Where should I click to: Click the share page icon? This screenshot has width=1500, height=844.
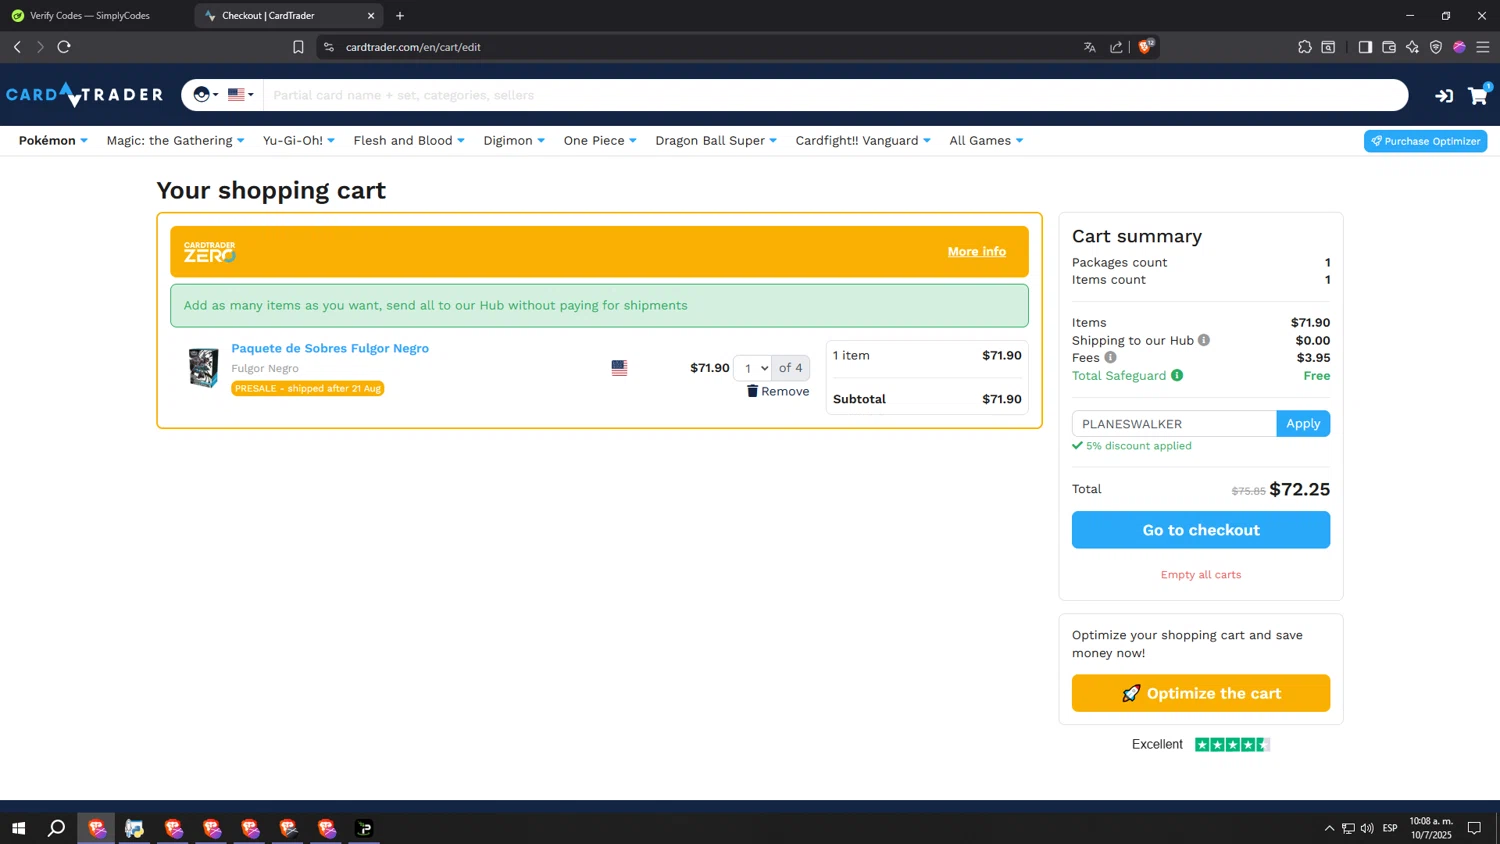1116,47
